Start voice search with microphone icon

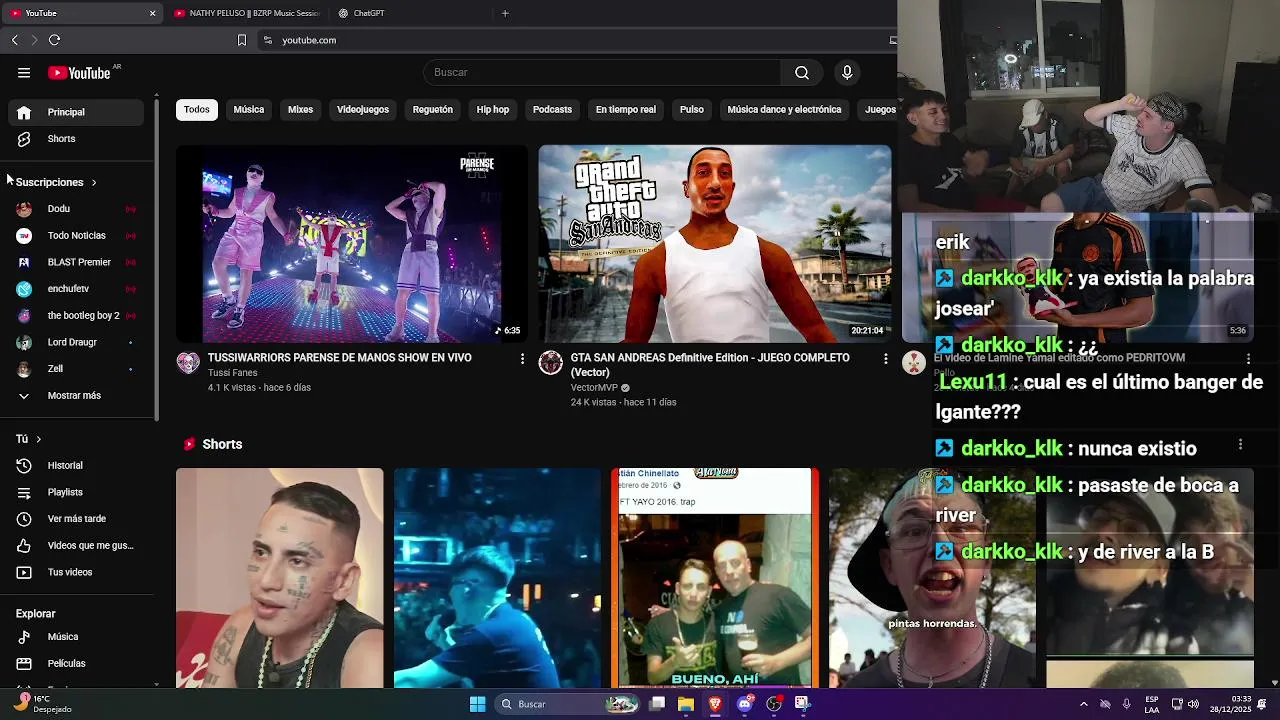point(847,72)
